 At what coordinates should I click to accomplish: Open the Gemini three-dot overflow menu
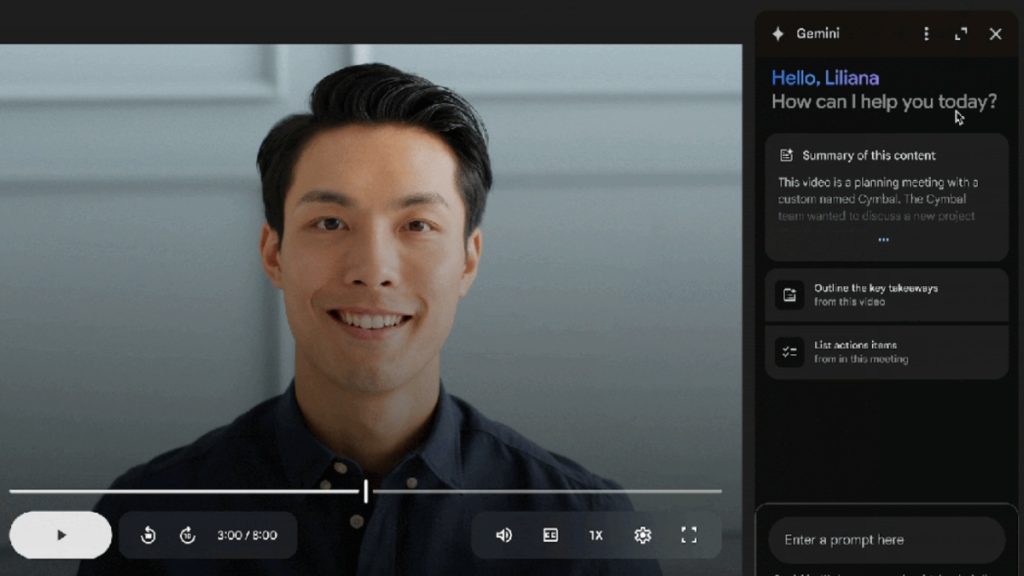point(925,33)
